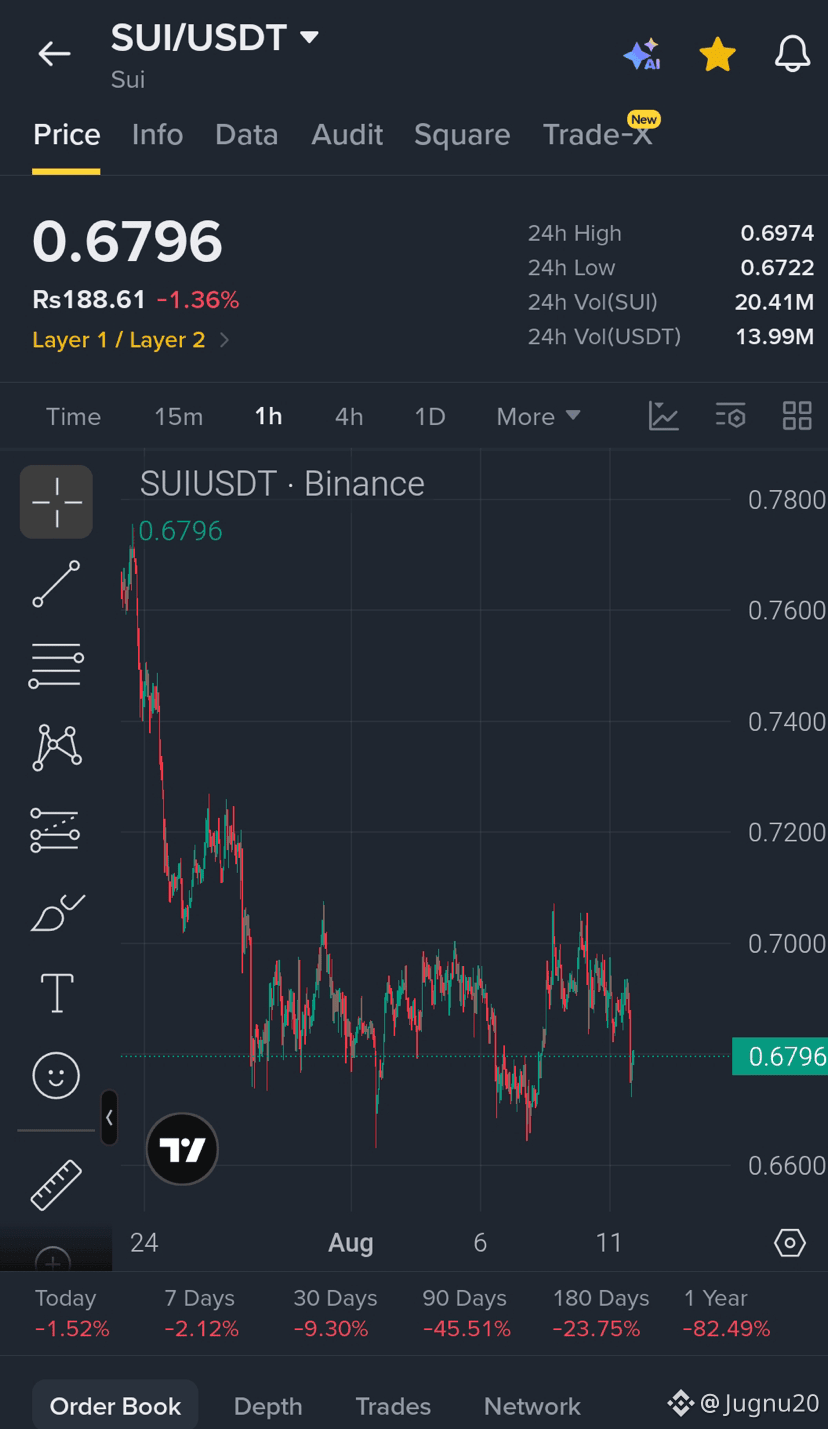Tap the 24h Vol(USDT) value 13.99M
This screenshot has height=1429, width=828.
pos(774,336)
